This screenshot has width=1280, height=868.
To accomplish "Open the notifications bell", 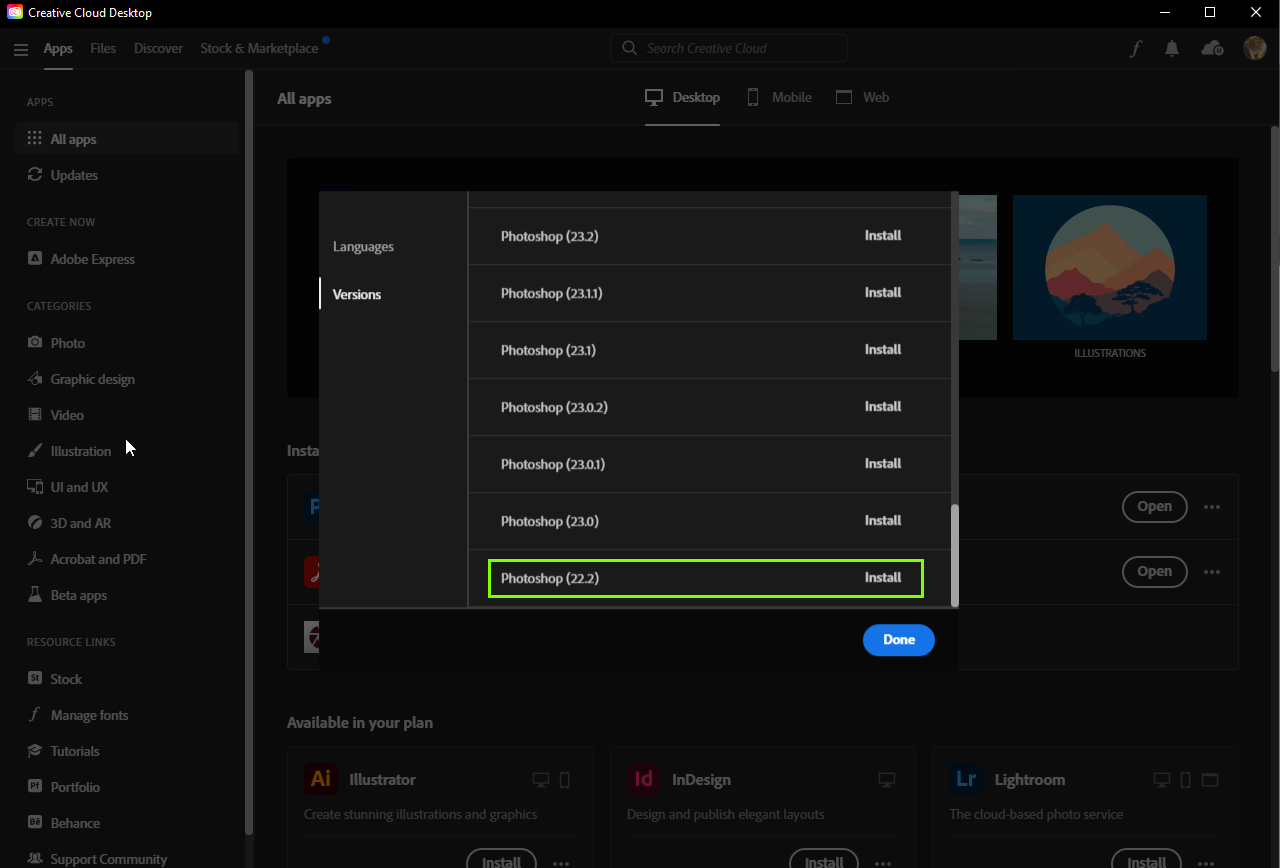I will point(1172,47).
